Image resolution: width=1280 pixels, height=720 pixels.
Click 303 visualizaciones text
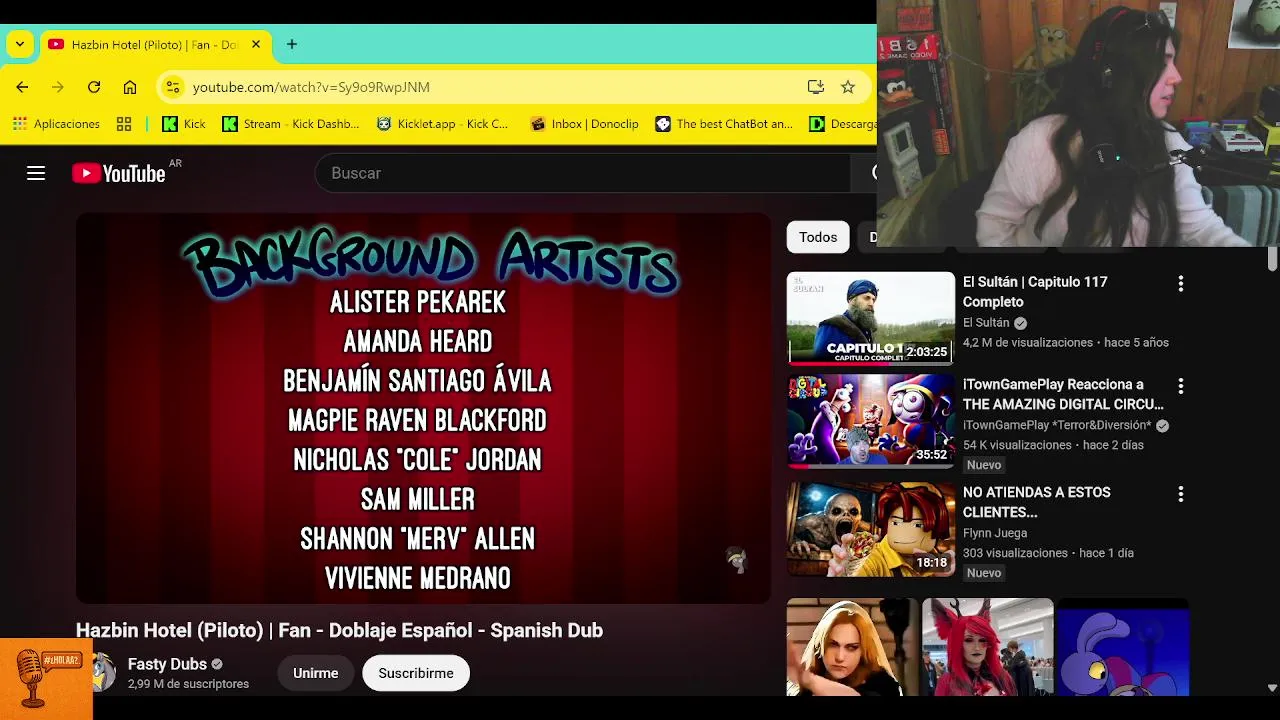point(1015,553)
